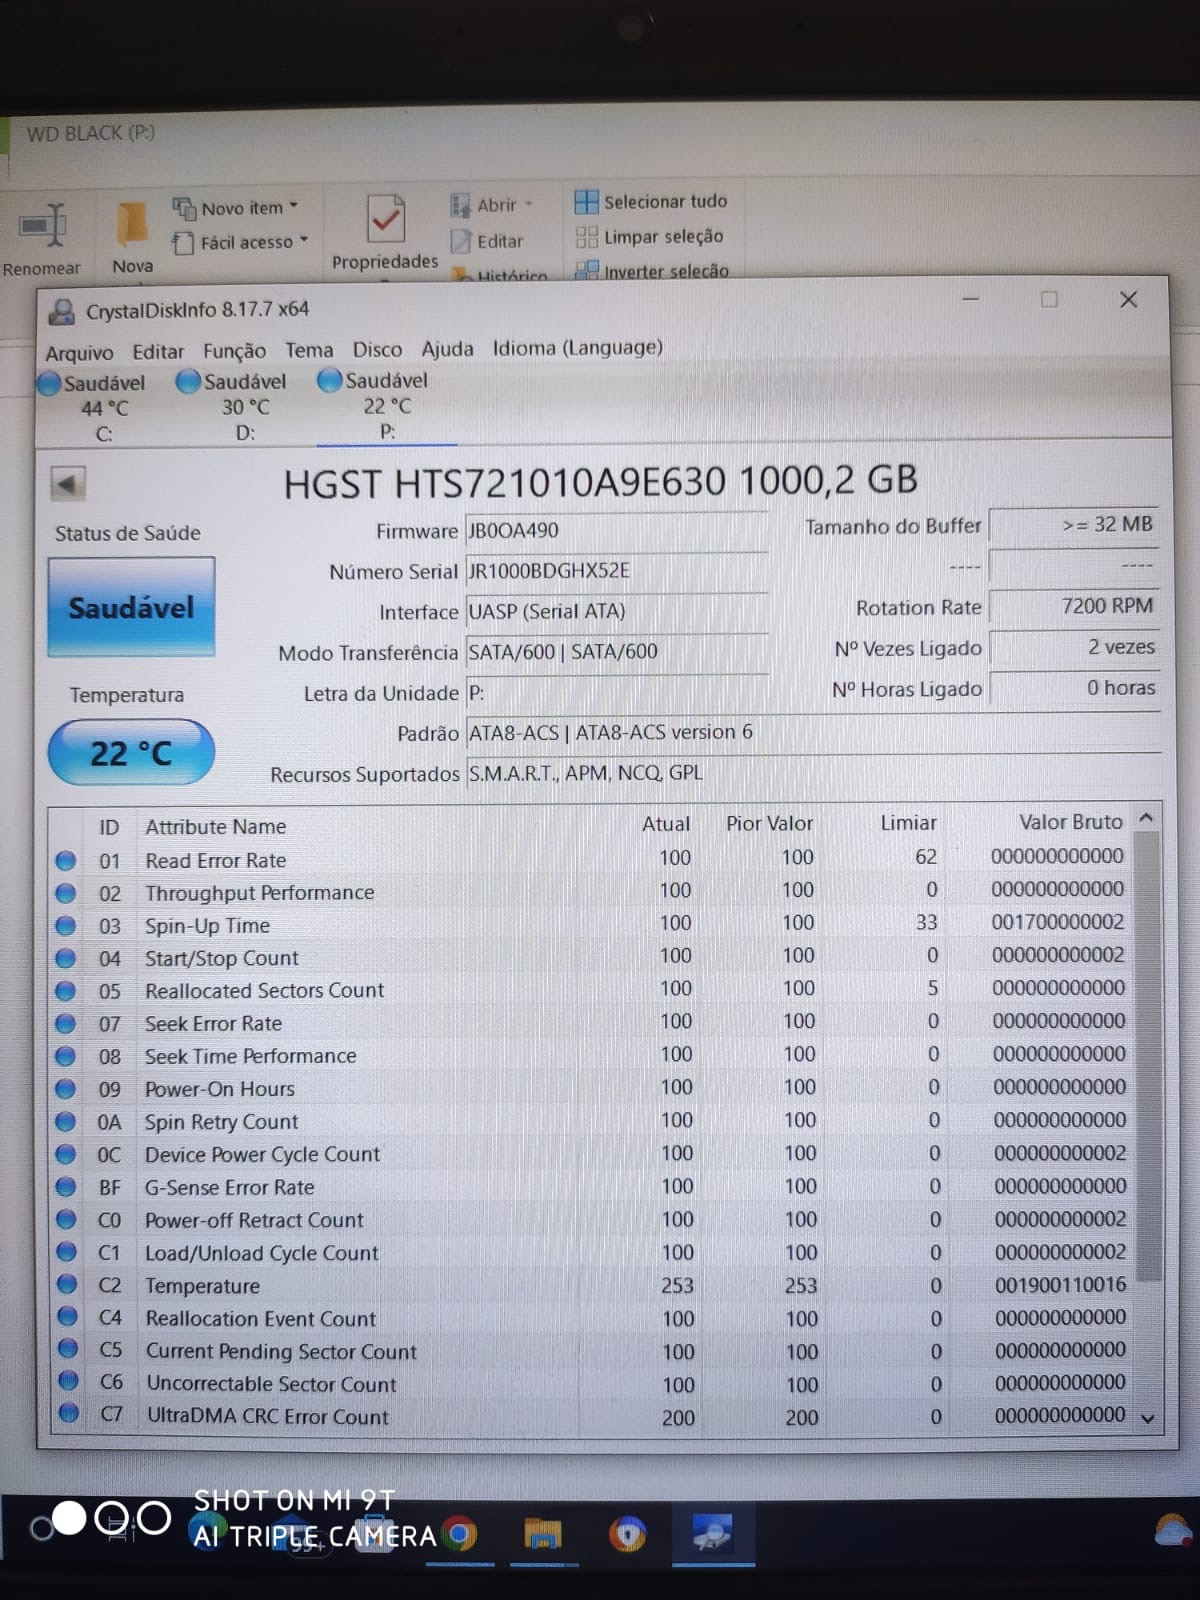Open File Explorer from the taskbar

543,1533
